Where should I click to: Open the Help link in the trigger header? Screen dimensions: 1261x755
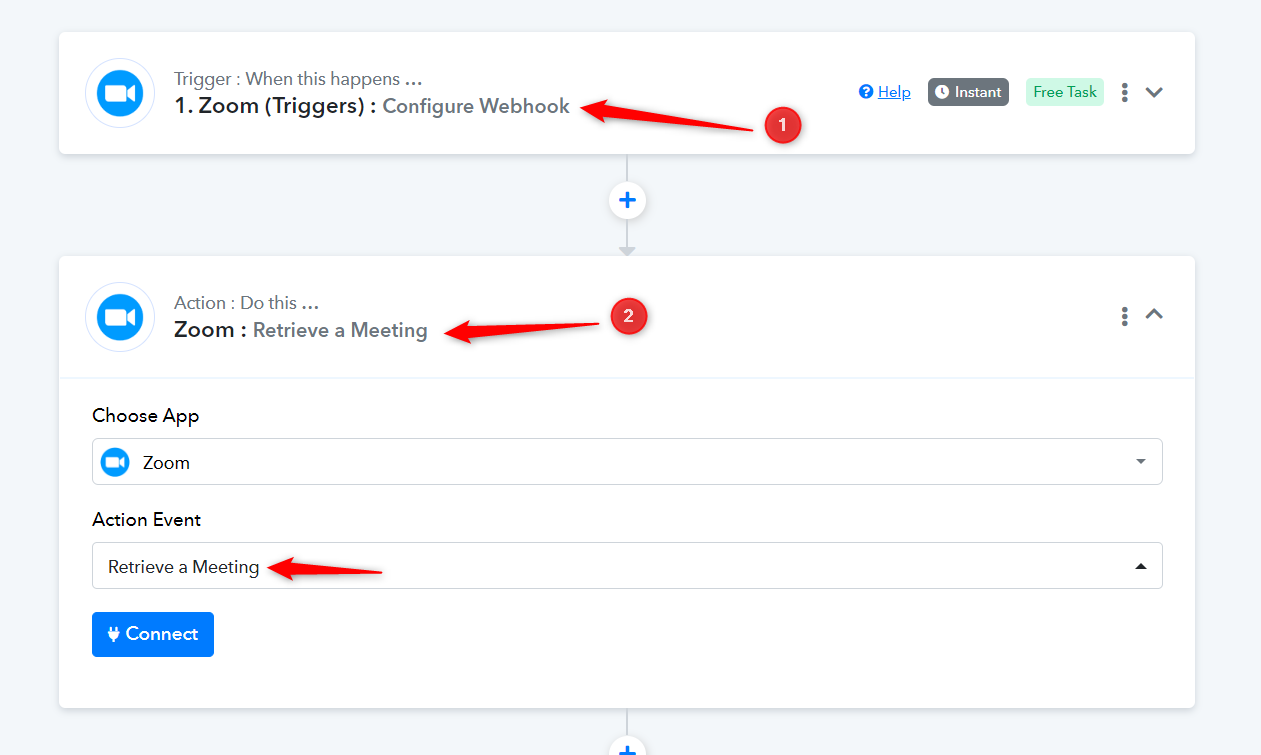point(894,92)
